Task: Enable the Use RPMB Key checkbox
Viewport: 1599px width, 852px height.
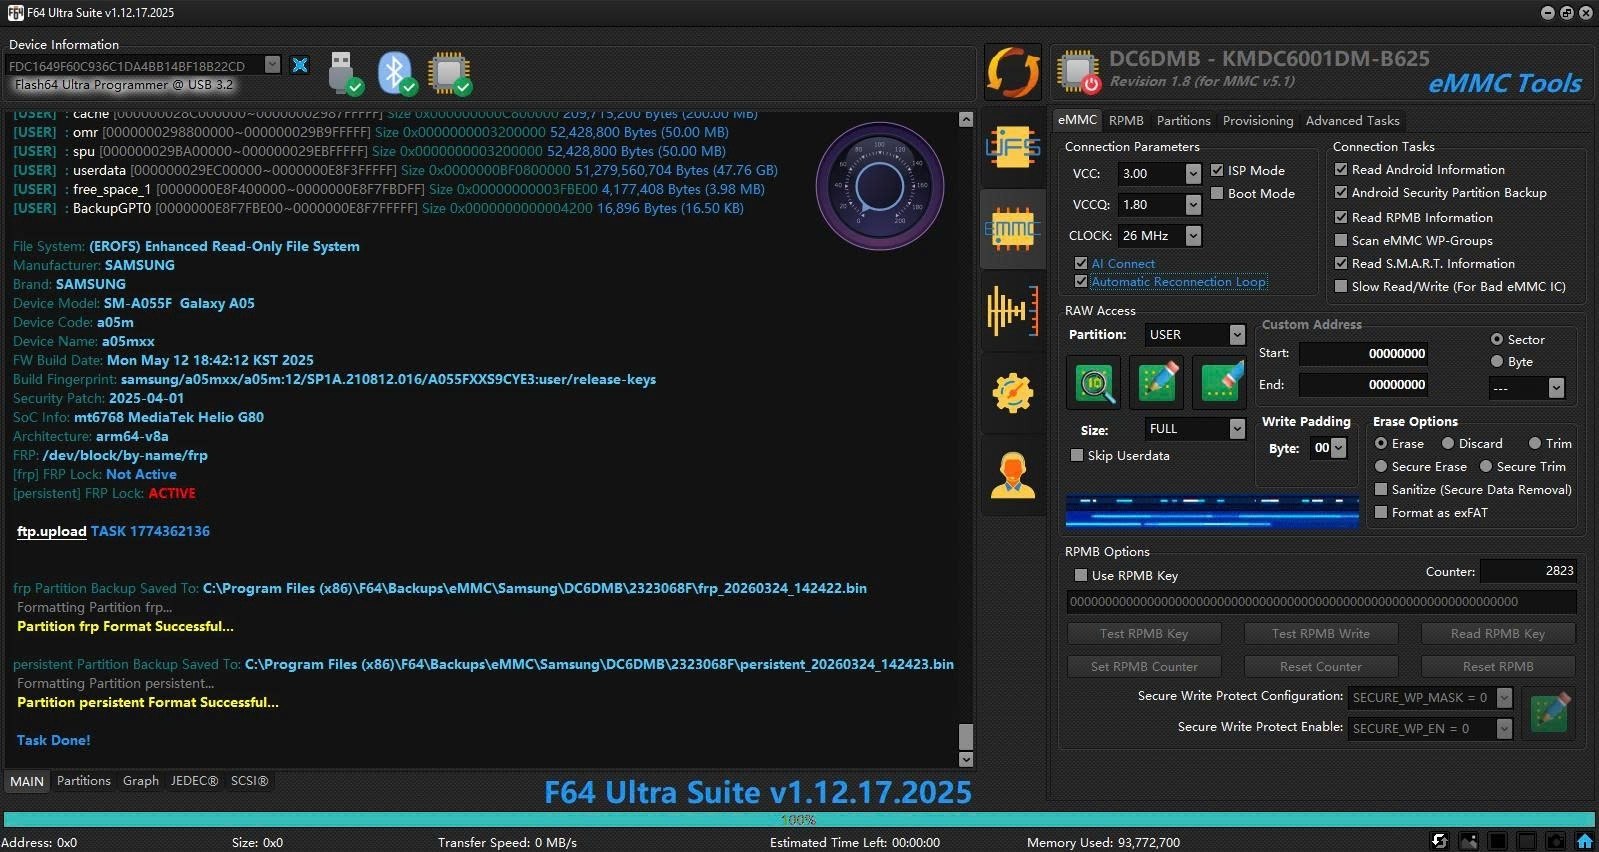Action: coord(1081,575)
